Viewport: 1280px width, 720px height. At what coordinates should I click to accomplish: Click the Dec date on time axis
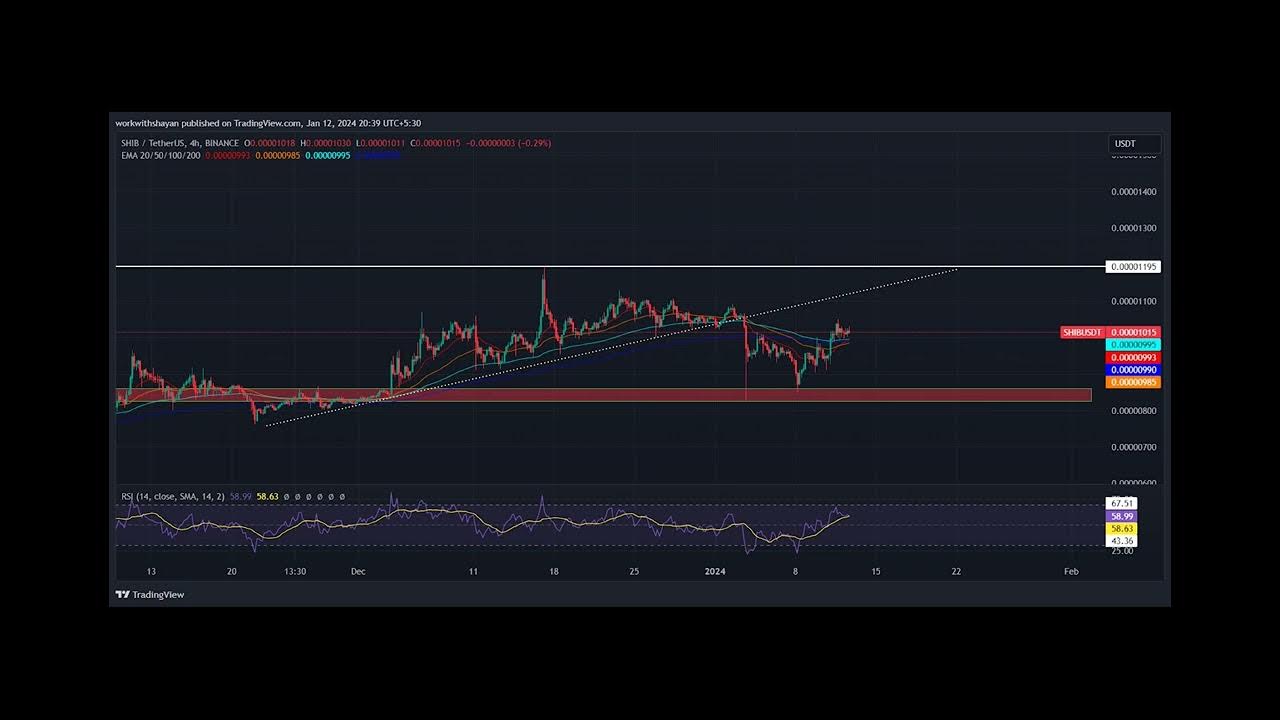click(x=358, y=572)
